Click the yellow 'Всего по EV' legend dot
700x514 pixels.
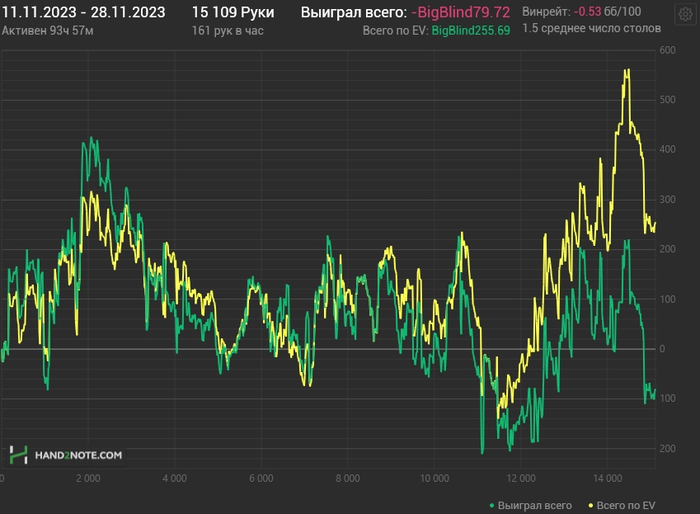(x=591, y=506)
